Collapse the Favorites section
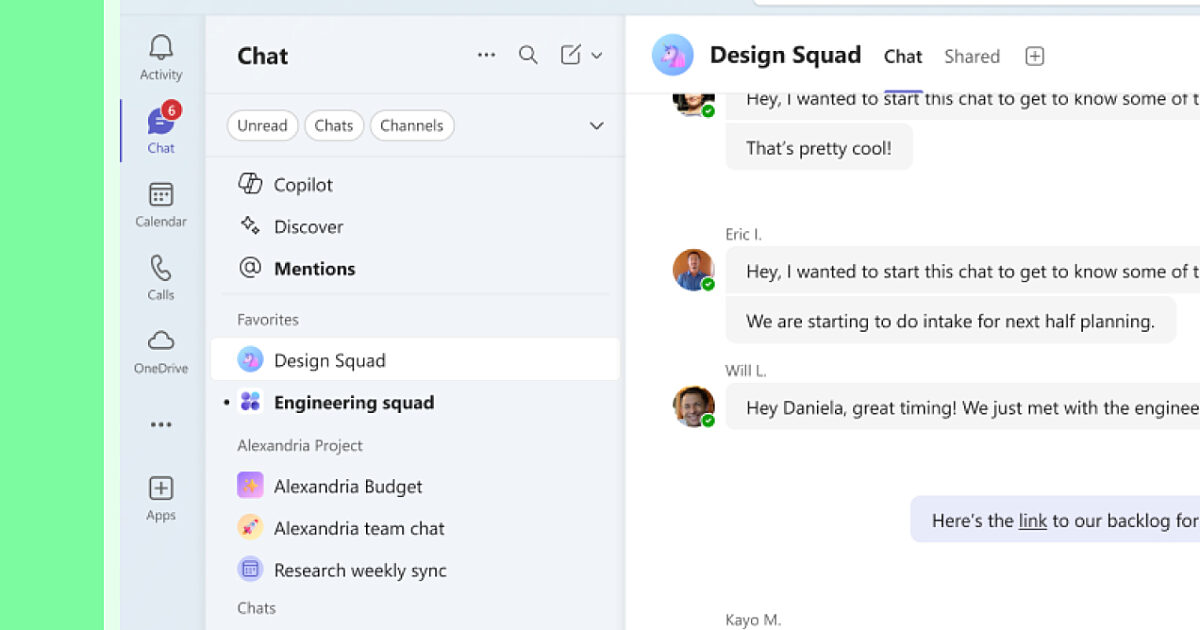This screenshot has width=1200, height=630. (268, 320)
